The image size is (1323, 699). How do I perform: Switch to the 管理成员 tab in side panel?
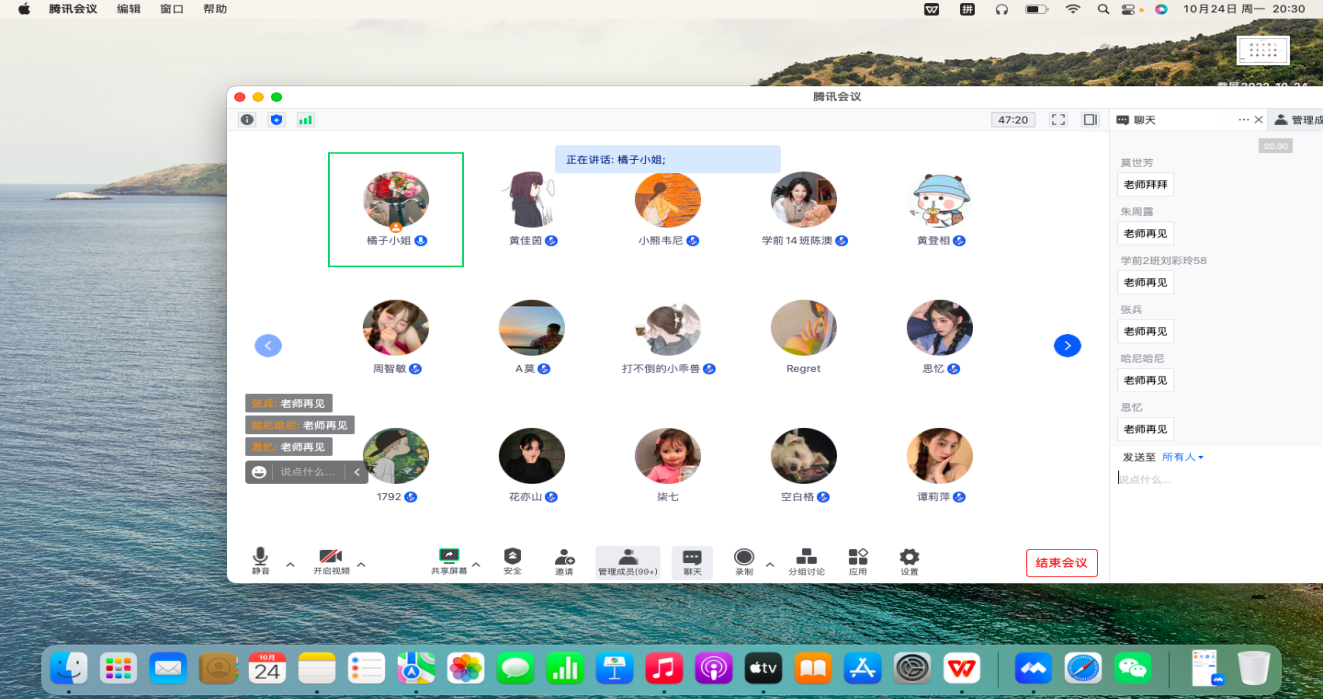1300,120
